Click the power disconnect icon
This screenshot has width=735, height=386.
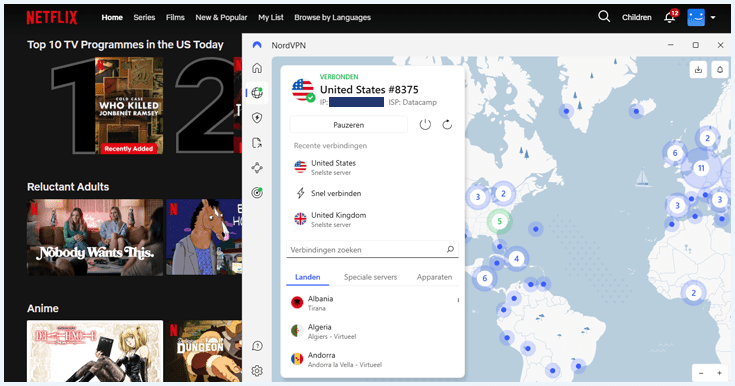(425, 125)
